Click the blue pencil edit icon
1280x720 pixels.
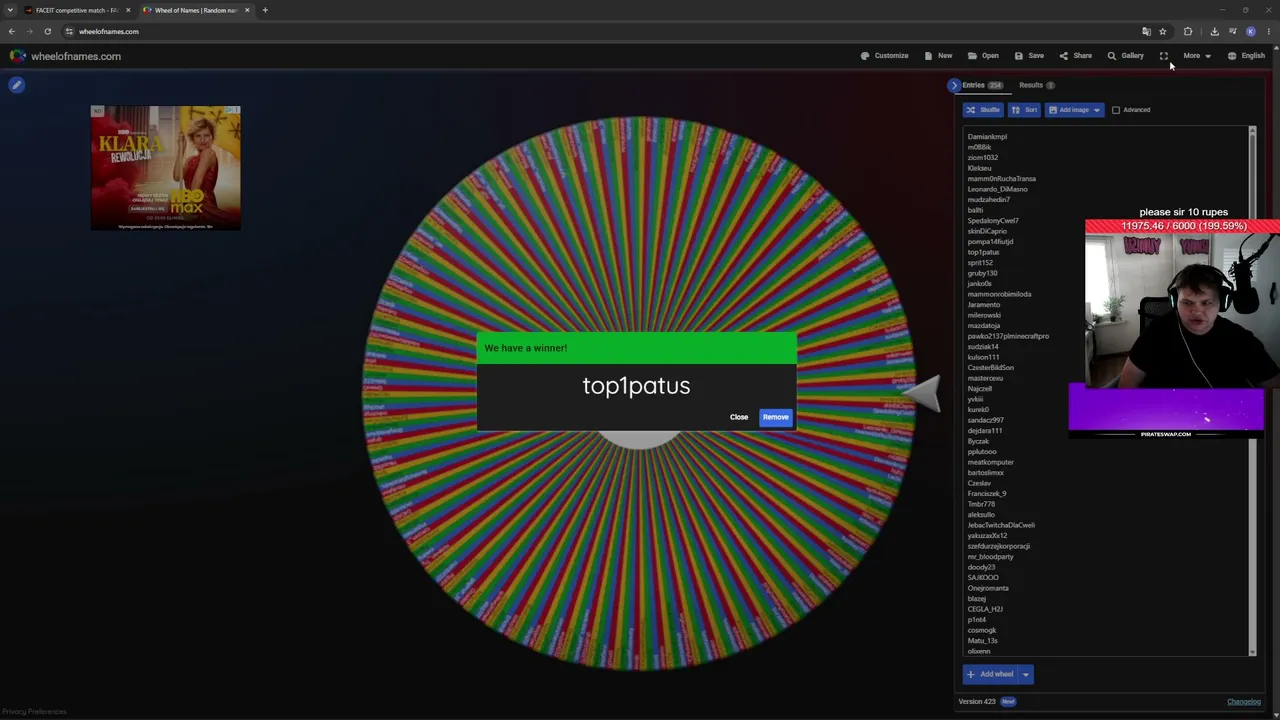click(16, 85)
